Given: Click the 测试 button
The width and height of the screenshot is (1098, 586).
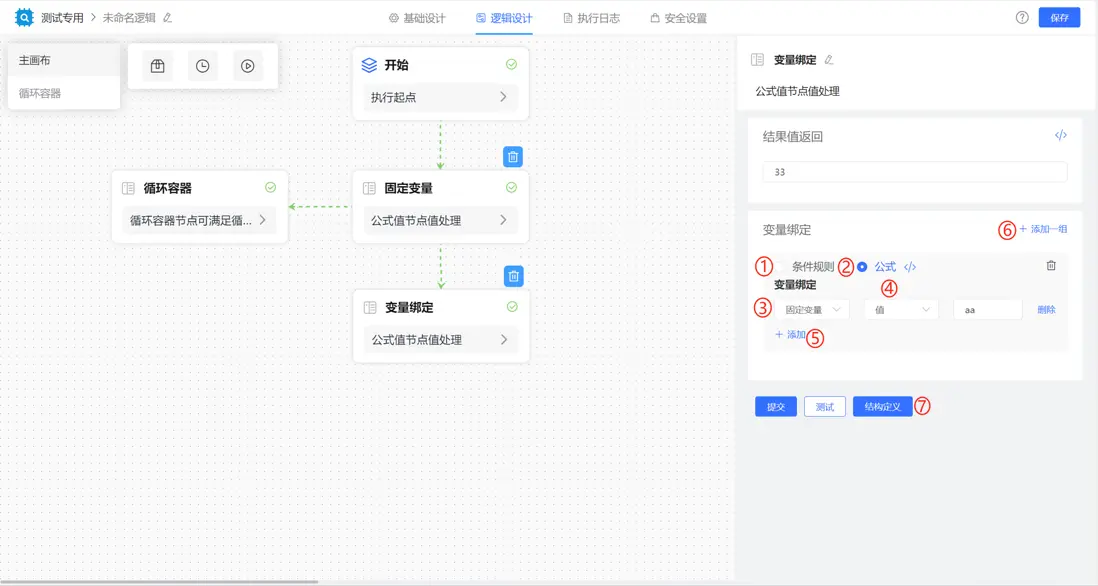Looking at the screenshot, I should [x=825, y=407].
